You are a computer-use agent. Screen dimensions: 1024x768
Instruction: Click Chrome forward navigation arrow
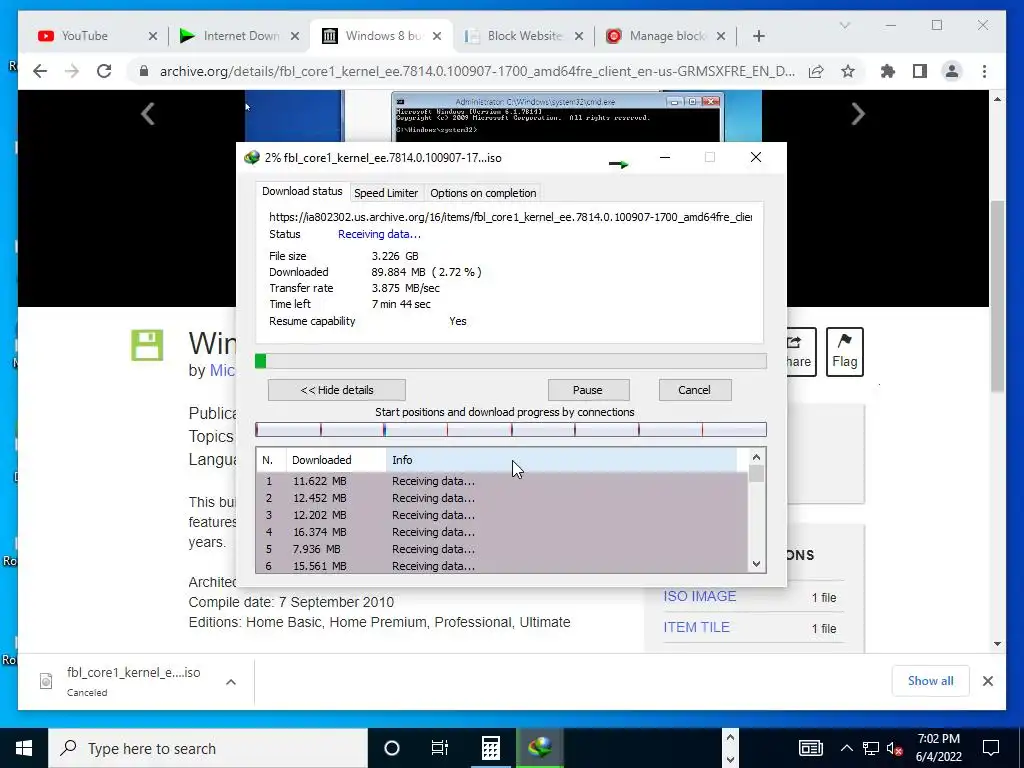point(72,71)
